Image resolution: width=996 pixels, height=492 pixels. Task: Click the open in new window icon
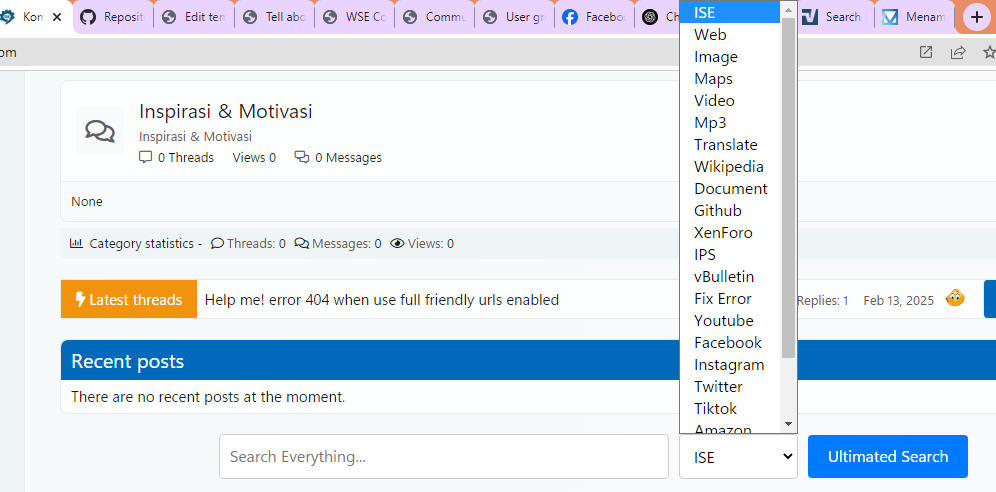(926, 52)
